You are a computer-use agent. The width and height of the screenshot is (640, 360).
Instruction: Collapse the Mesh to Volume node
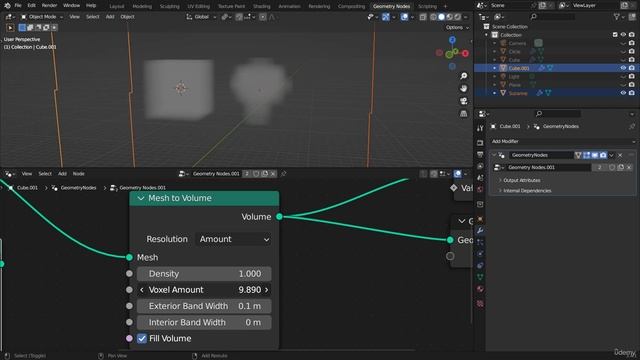tap(141, 198)
